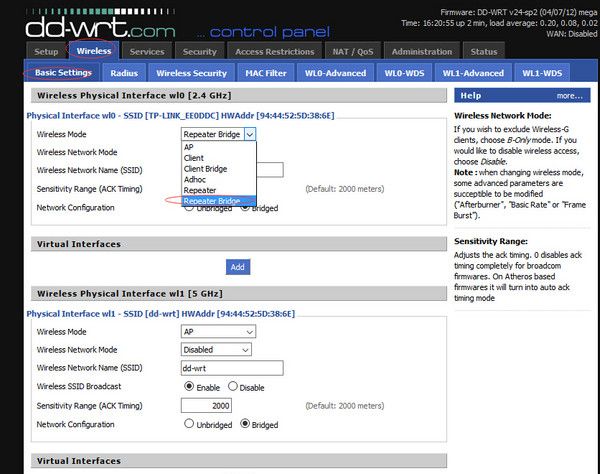Switch to the Wireless tab
The height and width of the screenshot is (474, 600).
pyautogui.click(x=94, y=51)
